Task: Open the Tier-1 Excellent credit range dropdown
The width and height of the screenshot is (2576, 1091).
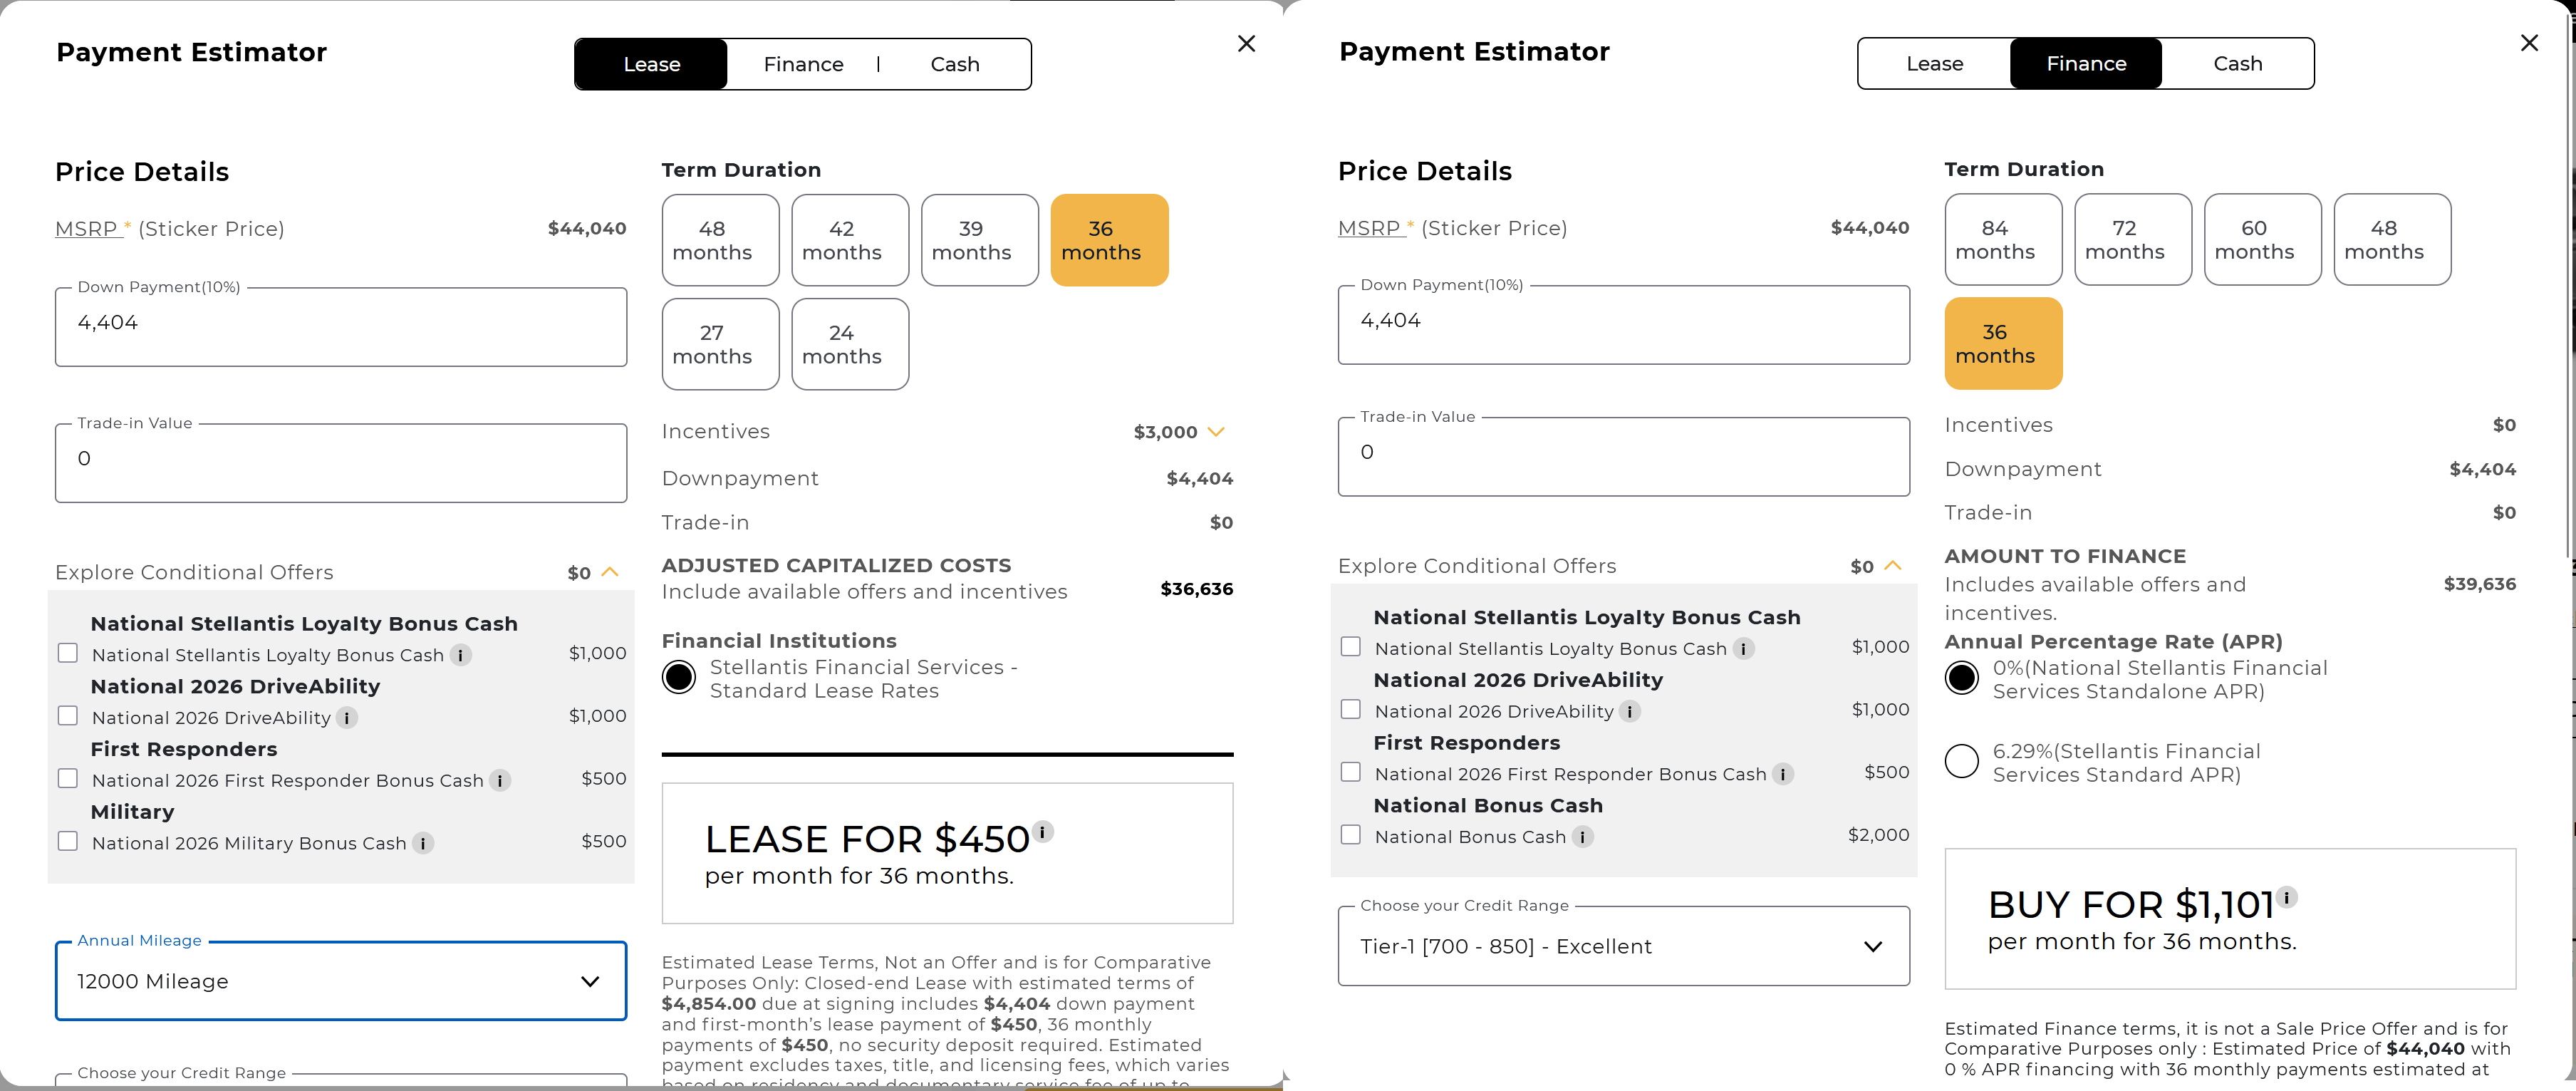Action: (1624, 946)
